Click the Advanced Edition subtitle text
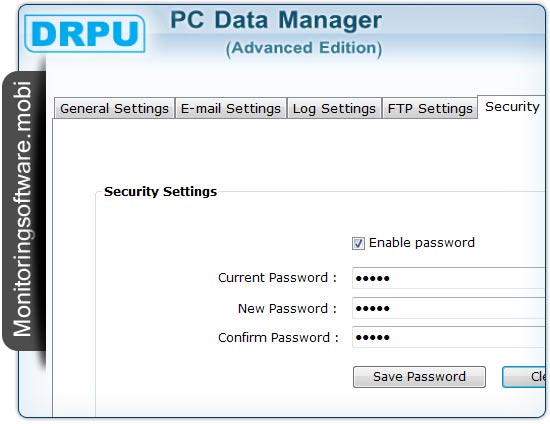 304,48
